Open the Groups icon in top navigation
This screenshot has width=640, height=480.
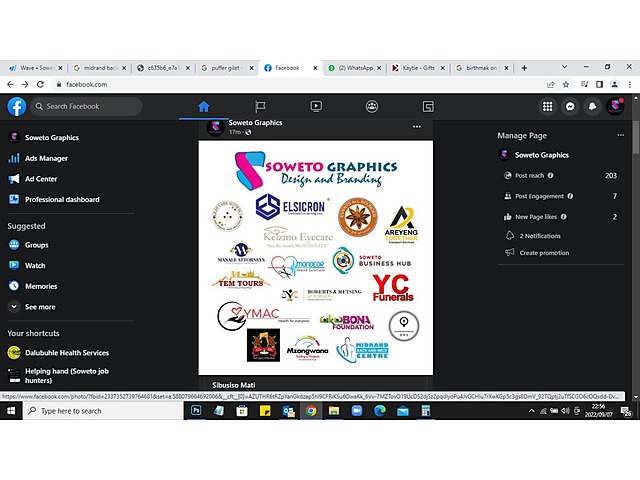pyautogui.click(x=372, y=106)
